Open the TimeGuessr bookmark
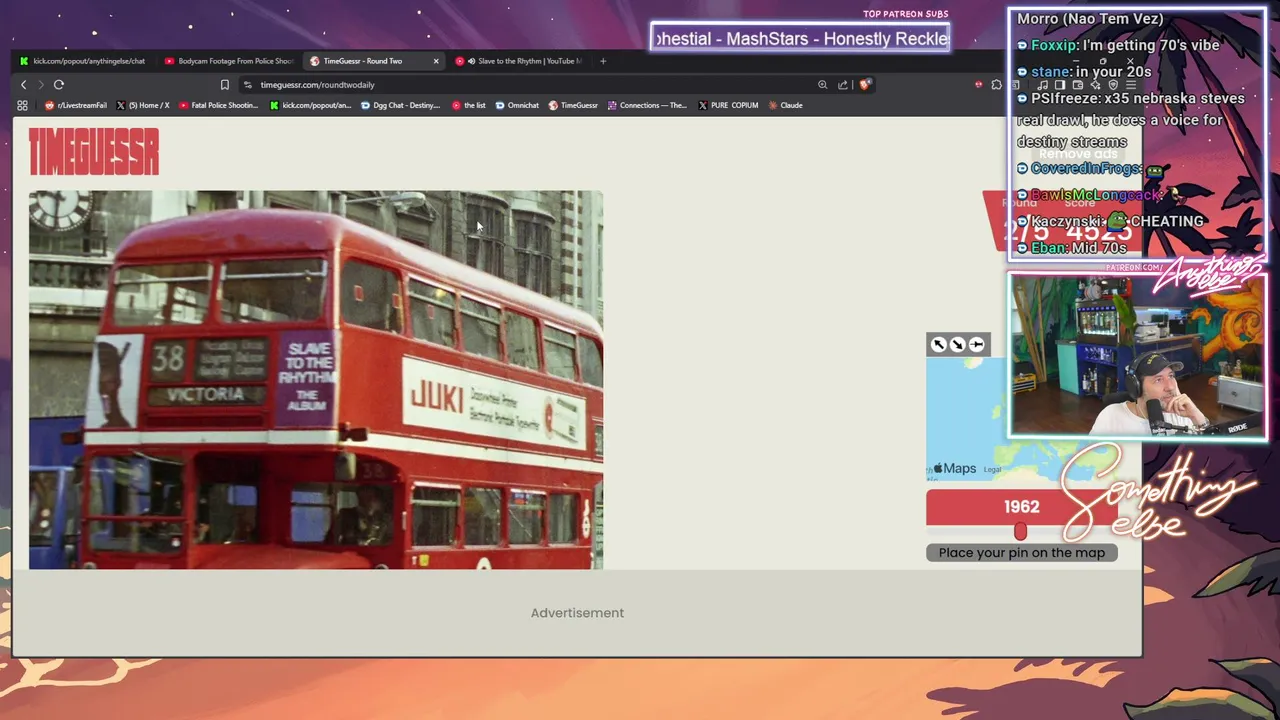 click(x=573, y=105)
